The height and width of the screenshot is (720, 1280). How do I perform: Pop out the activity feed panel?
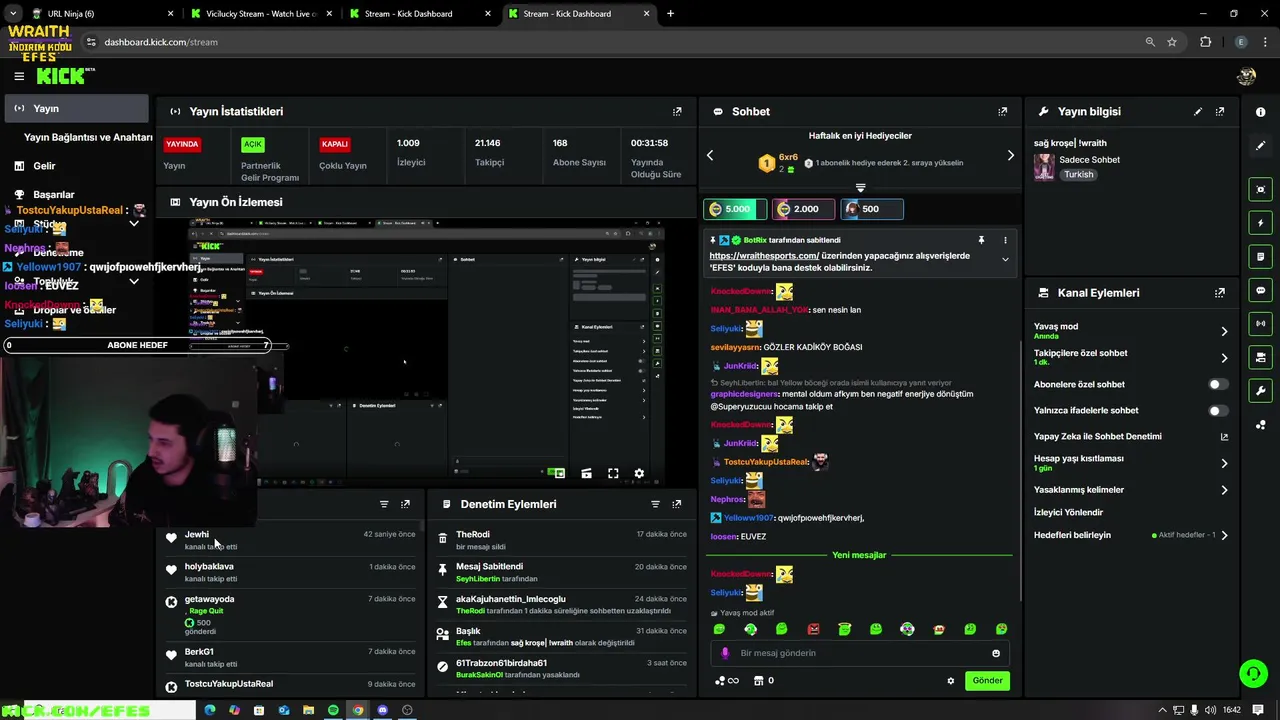click(x=405, y=504)
